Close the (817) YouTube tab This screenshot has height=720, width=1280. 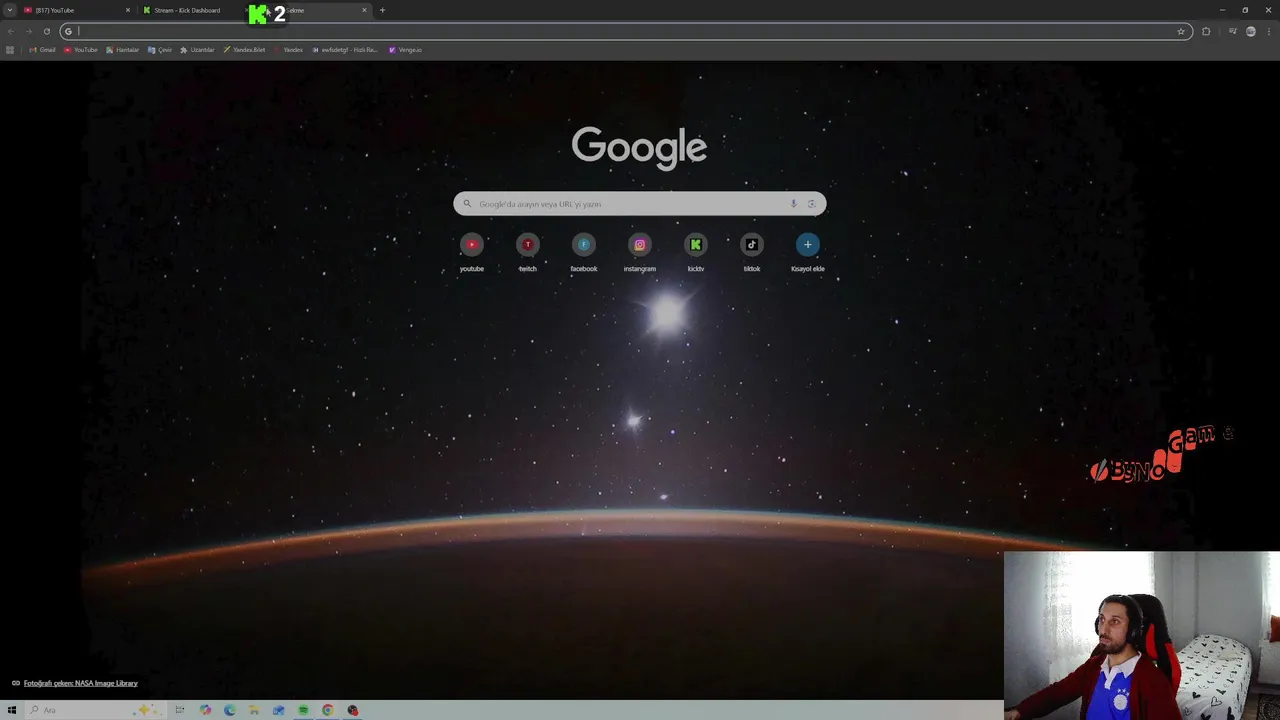pyautogui.click(x=127, y=10)
